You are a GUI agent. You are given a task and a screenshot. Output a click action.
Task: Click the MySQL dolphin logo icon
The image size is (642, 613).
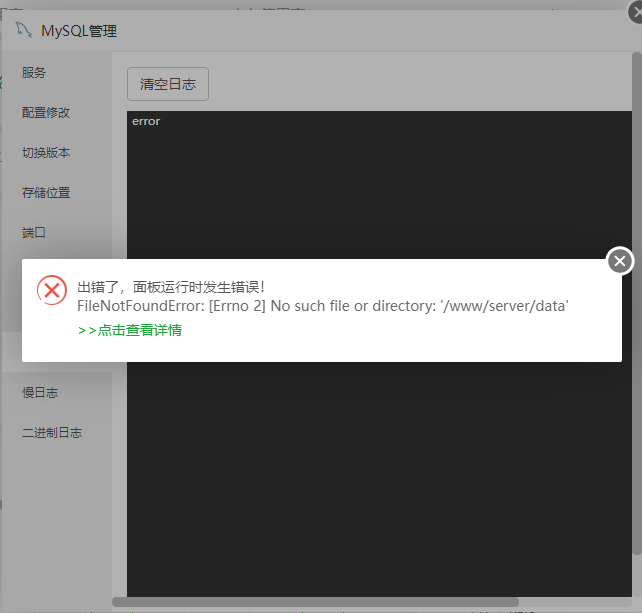(24, 30)
